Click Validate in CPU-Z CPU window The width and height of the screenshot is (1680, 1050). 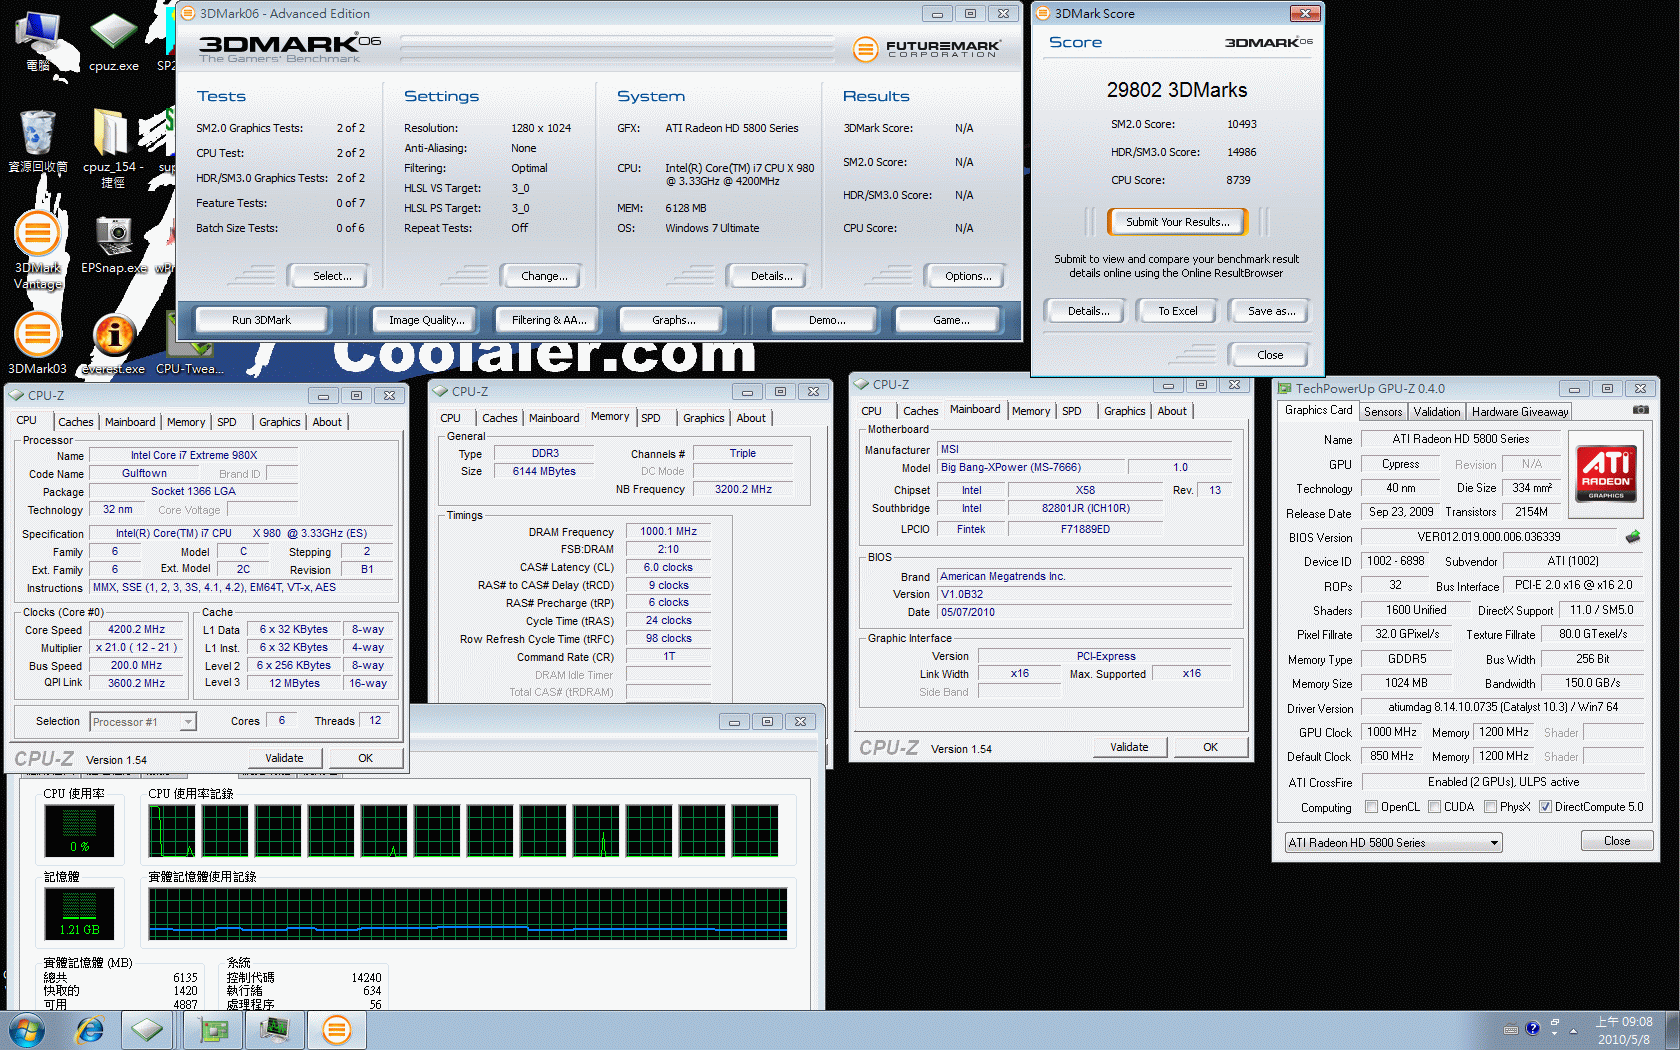[284, 758]
